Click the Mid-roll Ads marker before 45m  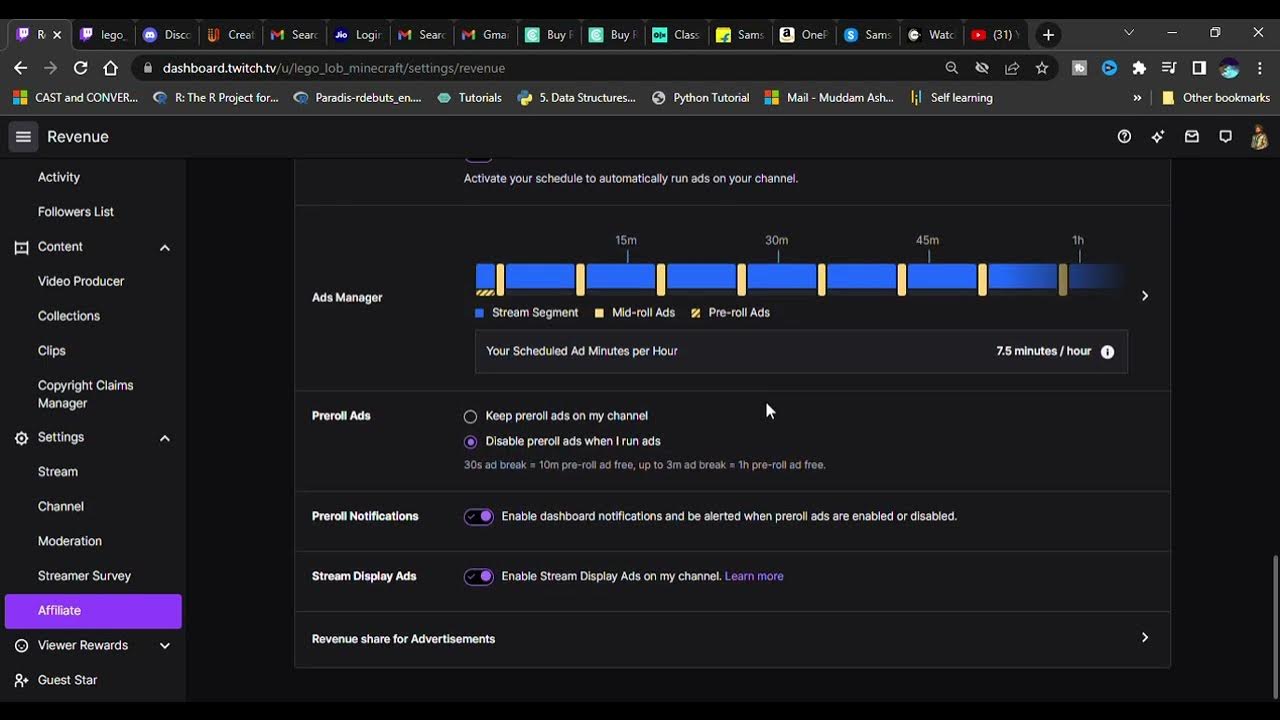click(x=902, y=279)
